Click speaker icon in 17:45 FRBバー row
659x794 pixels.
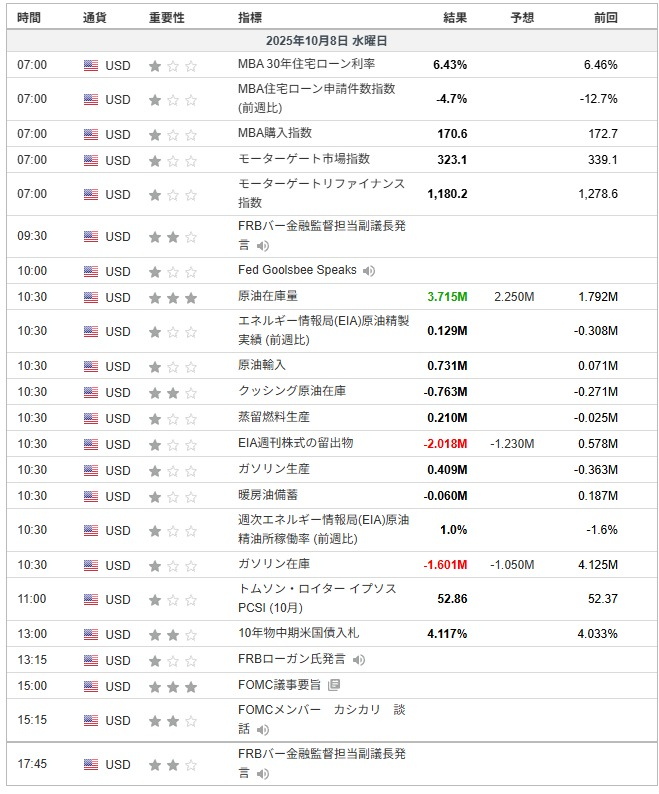(263, 773)
